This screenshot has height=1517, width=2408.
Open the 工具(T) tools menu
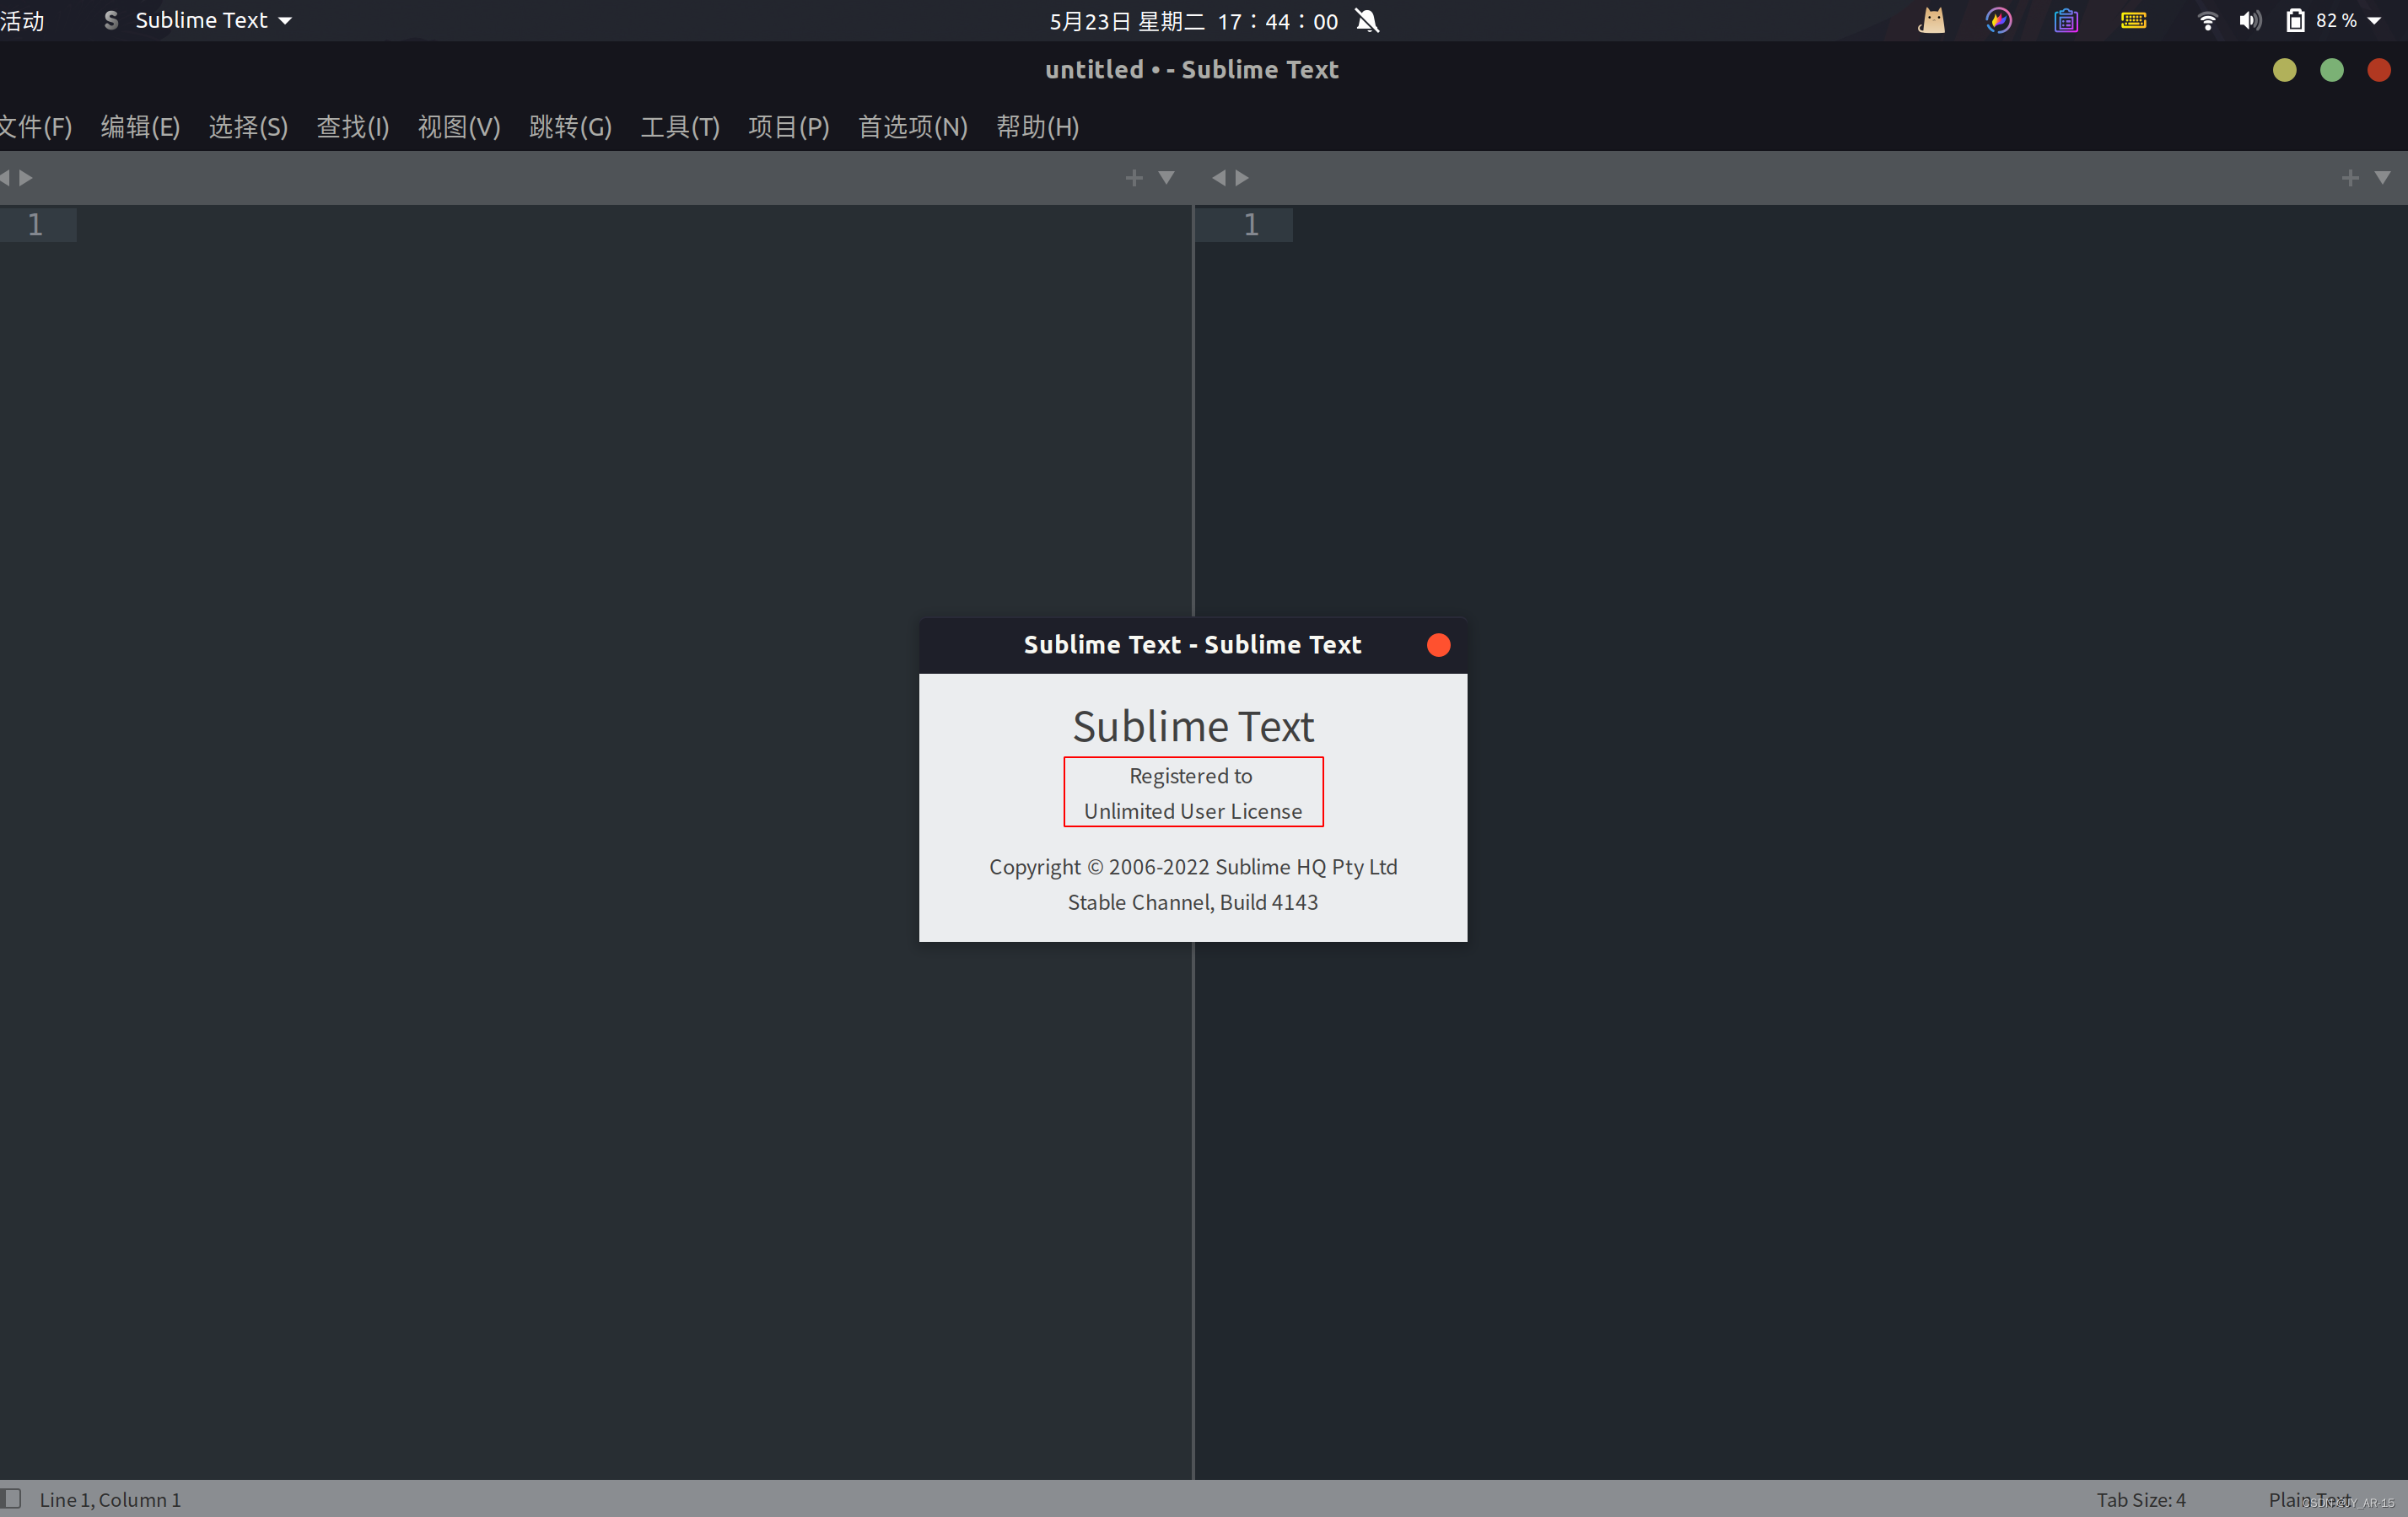[679, 127]
